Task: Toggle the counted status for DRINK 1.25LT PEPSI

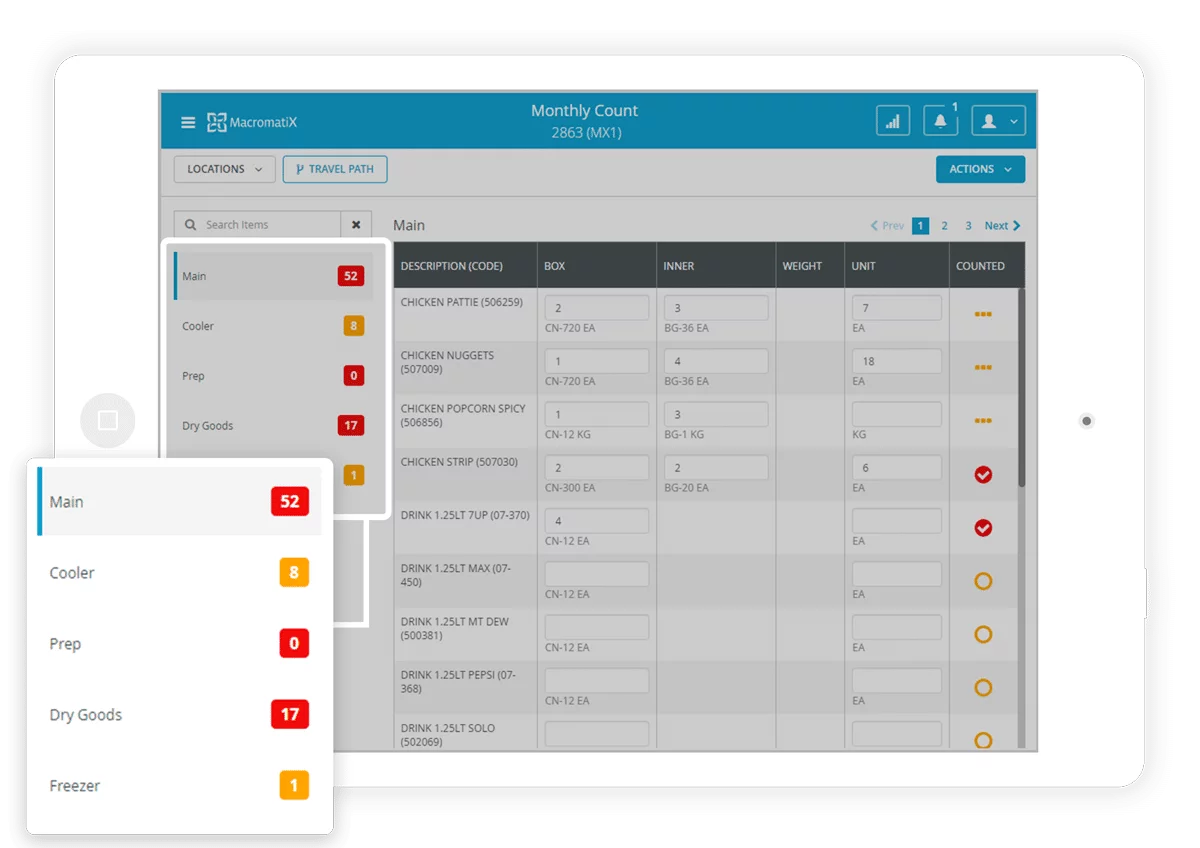Action: [983, 687]
